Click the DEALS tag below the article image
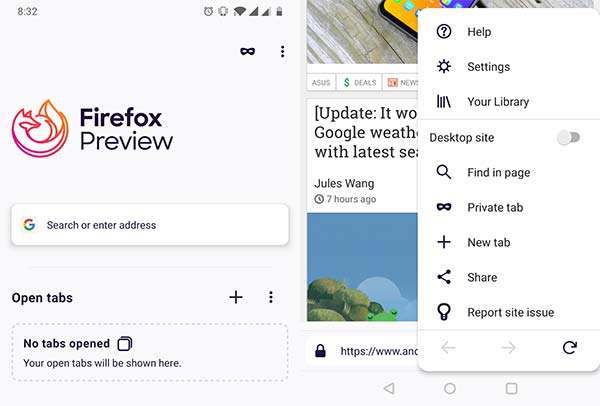Image resolution: width=600 pixels, height=406 pixels. (x=360, y=82)
